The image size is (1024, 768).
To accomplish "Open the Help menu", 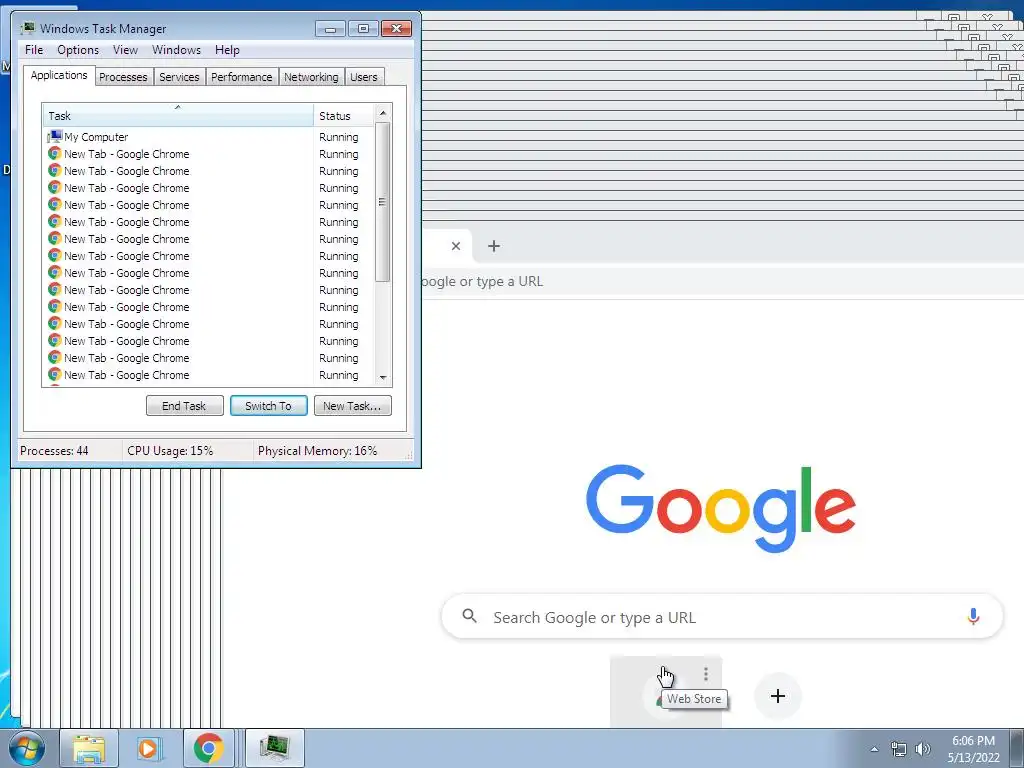I will (227, 50).
